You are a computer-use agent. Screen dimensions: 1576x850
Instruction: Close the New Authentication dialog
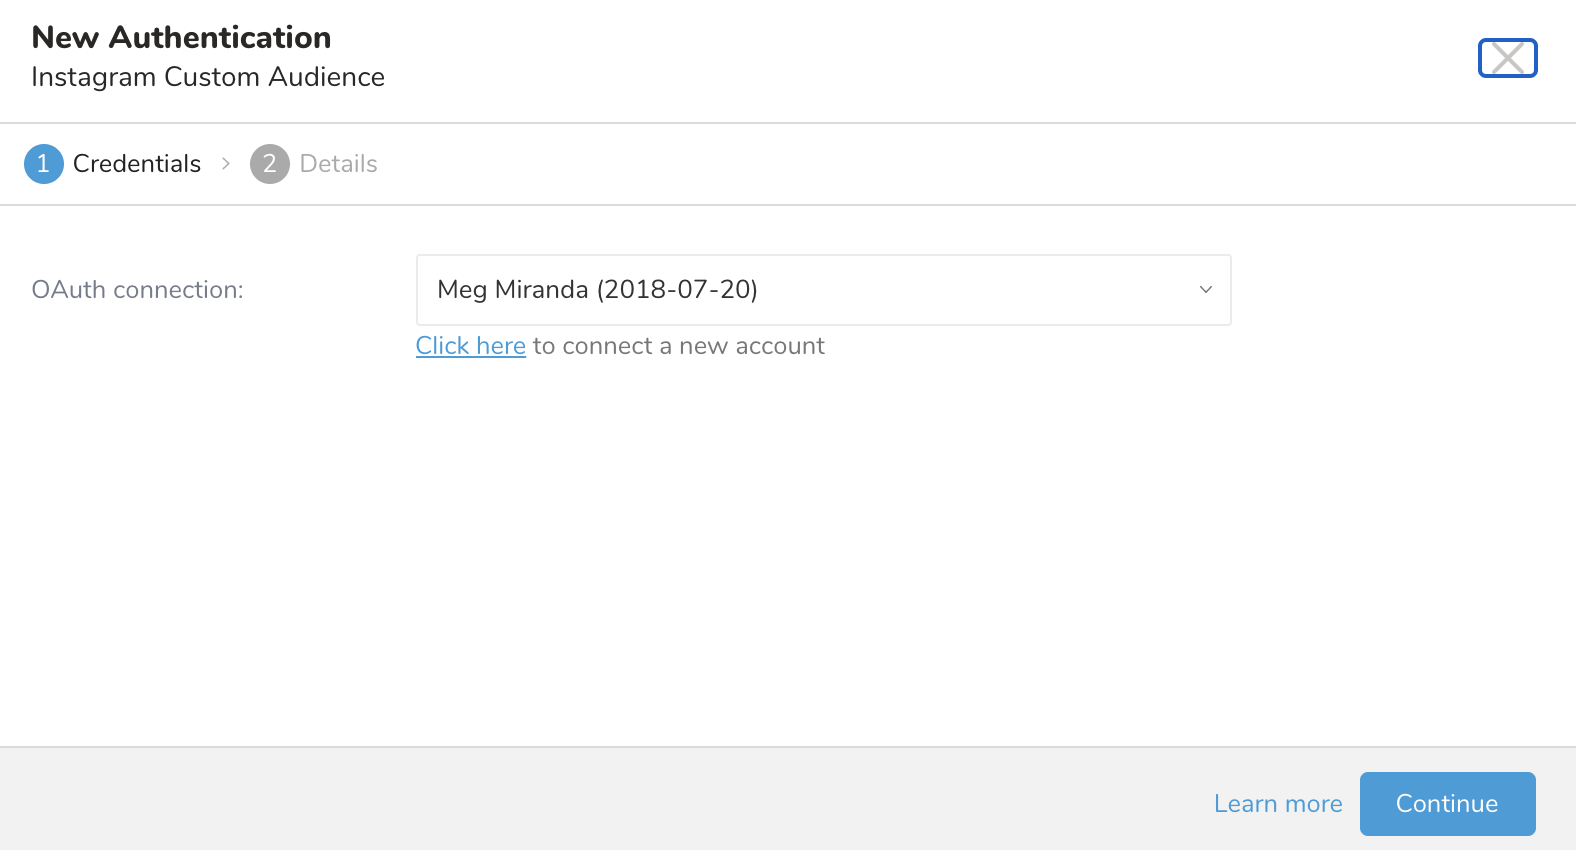pyautogui.click(x=1507, y=58)
